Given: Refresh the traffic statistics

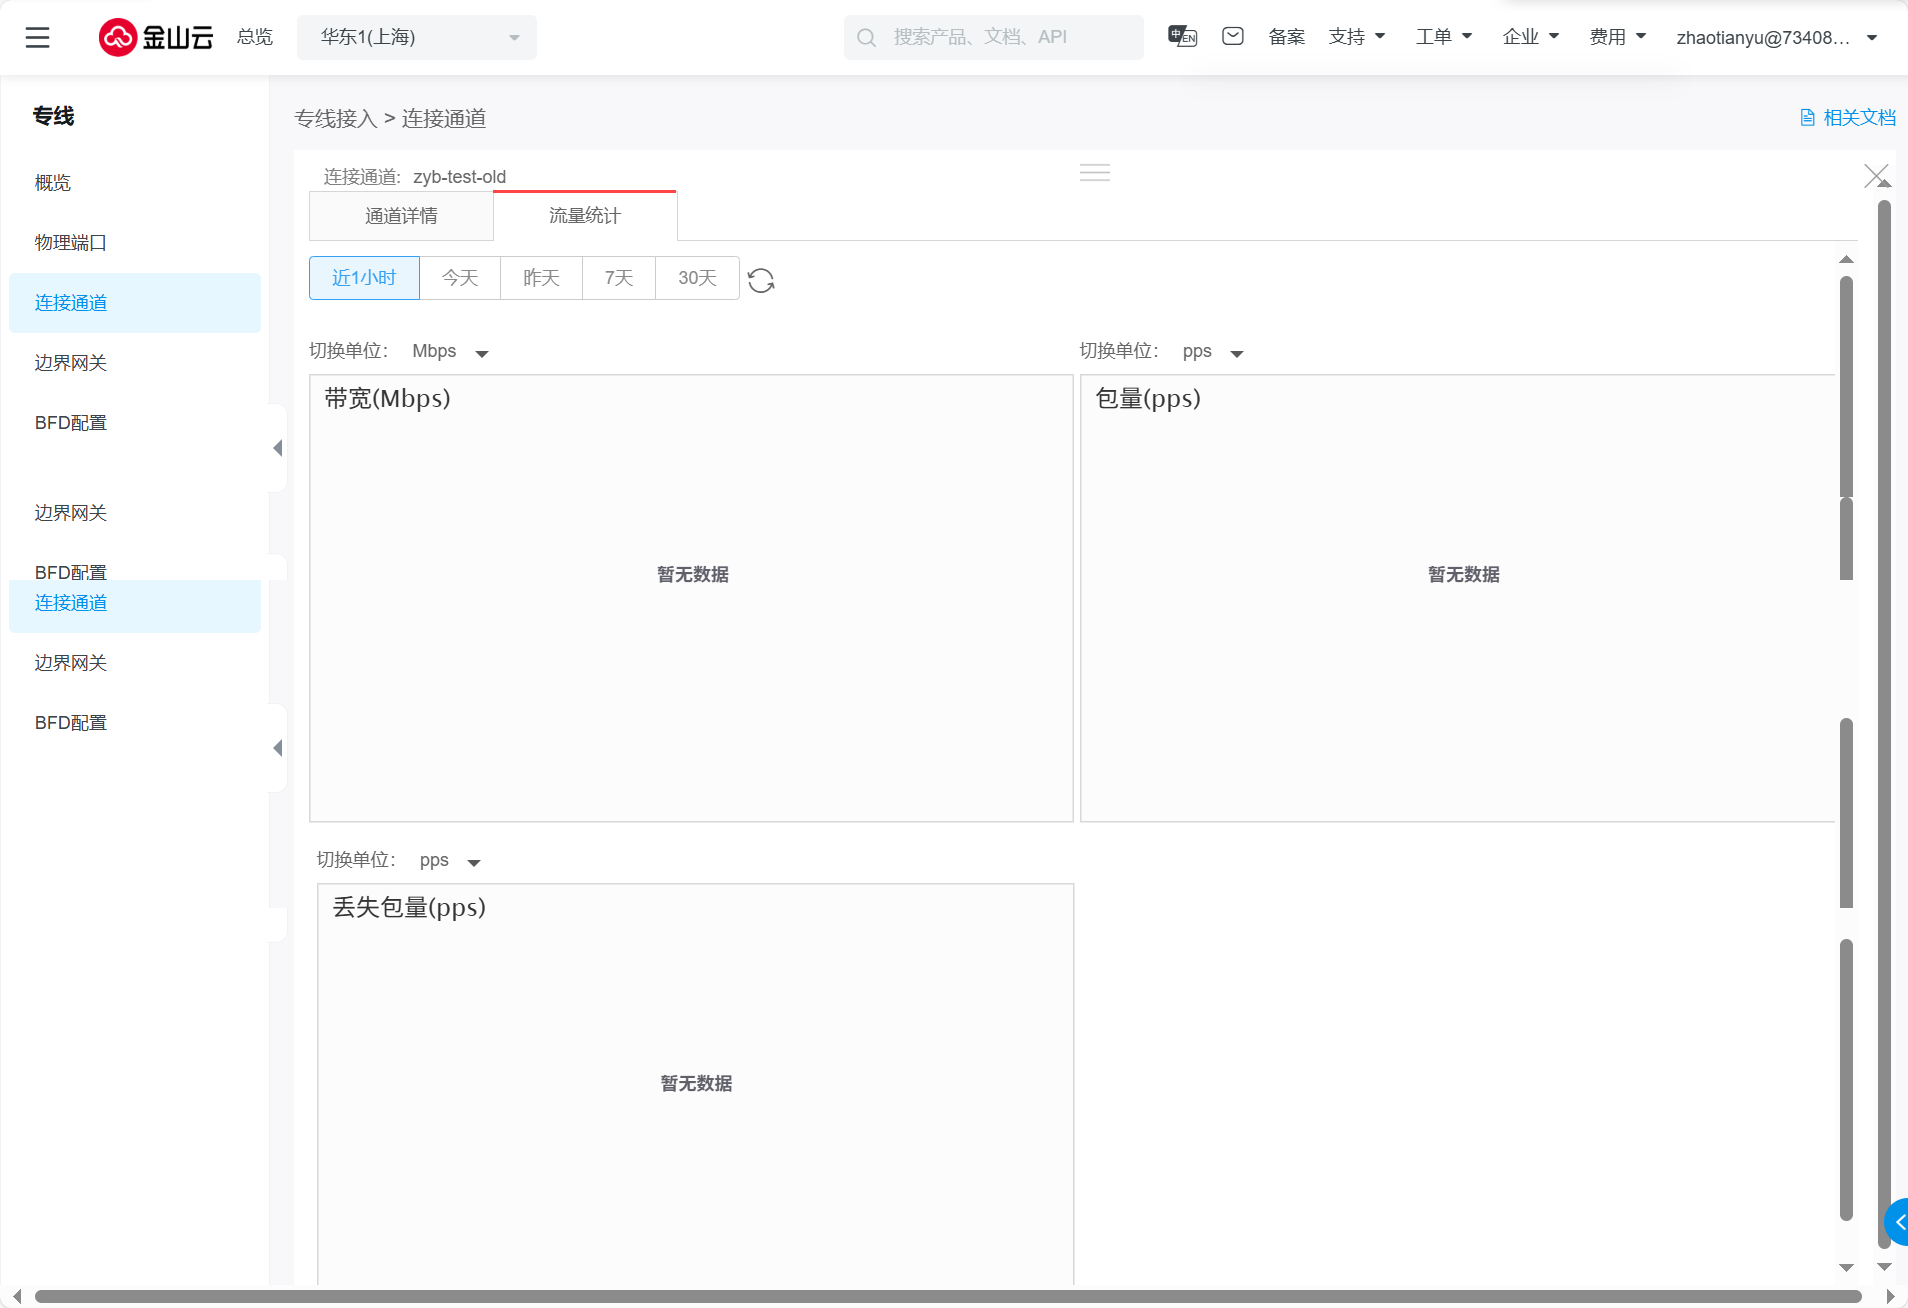Looking at the screenshot, I should [x=761, y=280].
